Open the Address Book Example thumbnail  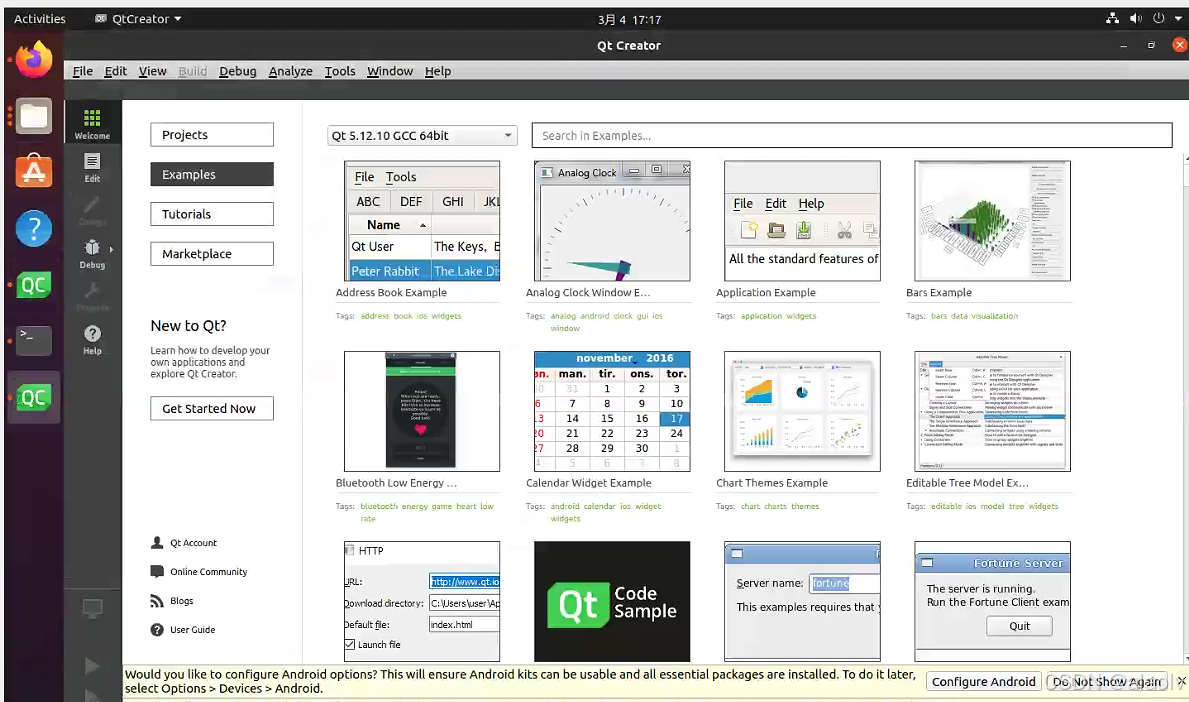click(x=422, y=221)
